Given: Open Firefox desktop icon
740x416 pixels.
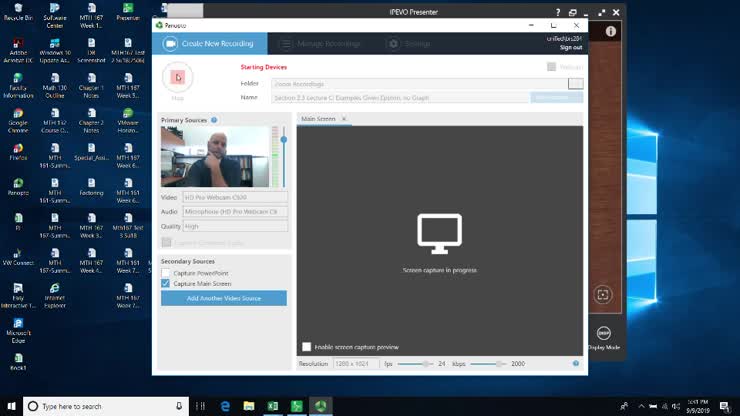Looking at the screenshot, I should [18, 152].
